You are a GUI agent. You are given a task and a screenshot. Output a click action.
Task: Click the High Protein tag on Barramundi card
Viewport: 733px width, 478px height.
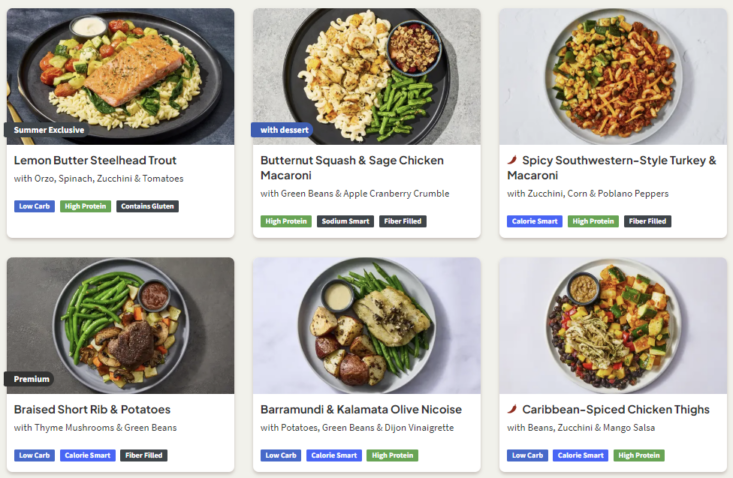coord(392,455)
